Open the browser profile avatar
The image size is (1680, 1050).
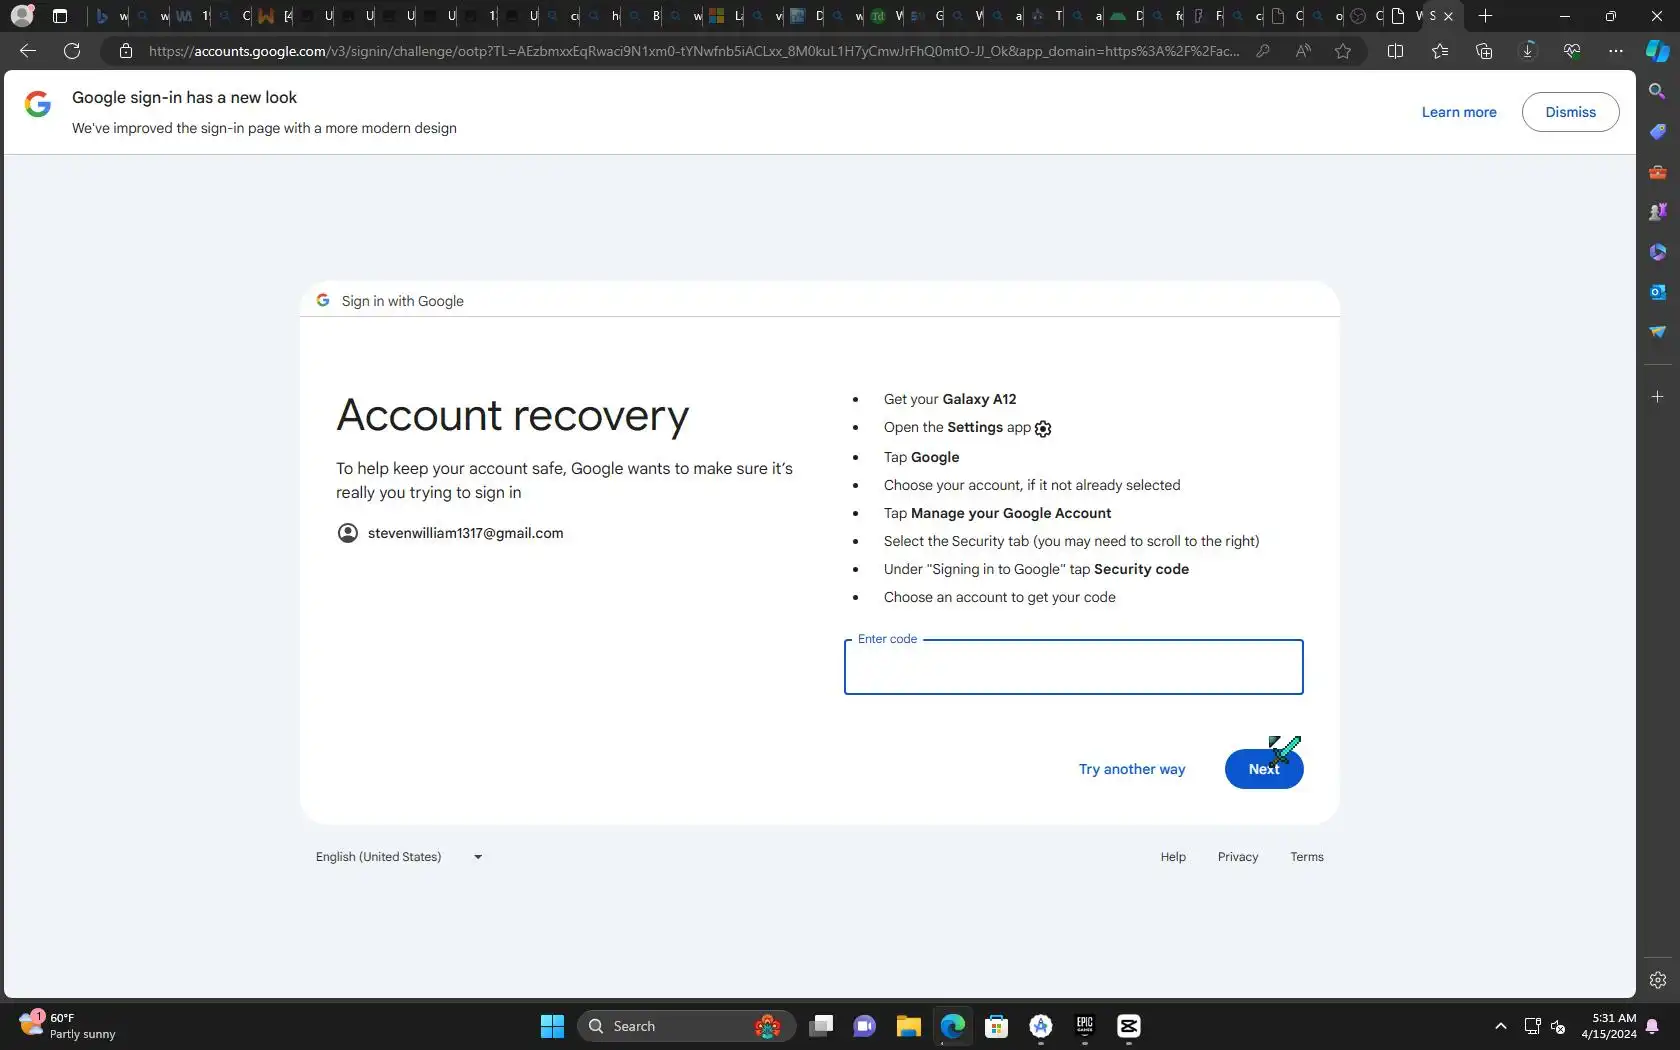tap(22, 16)
